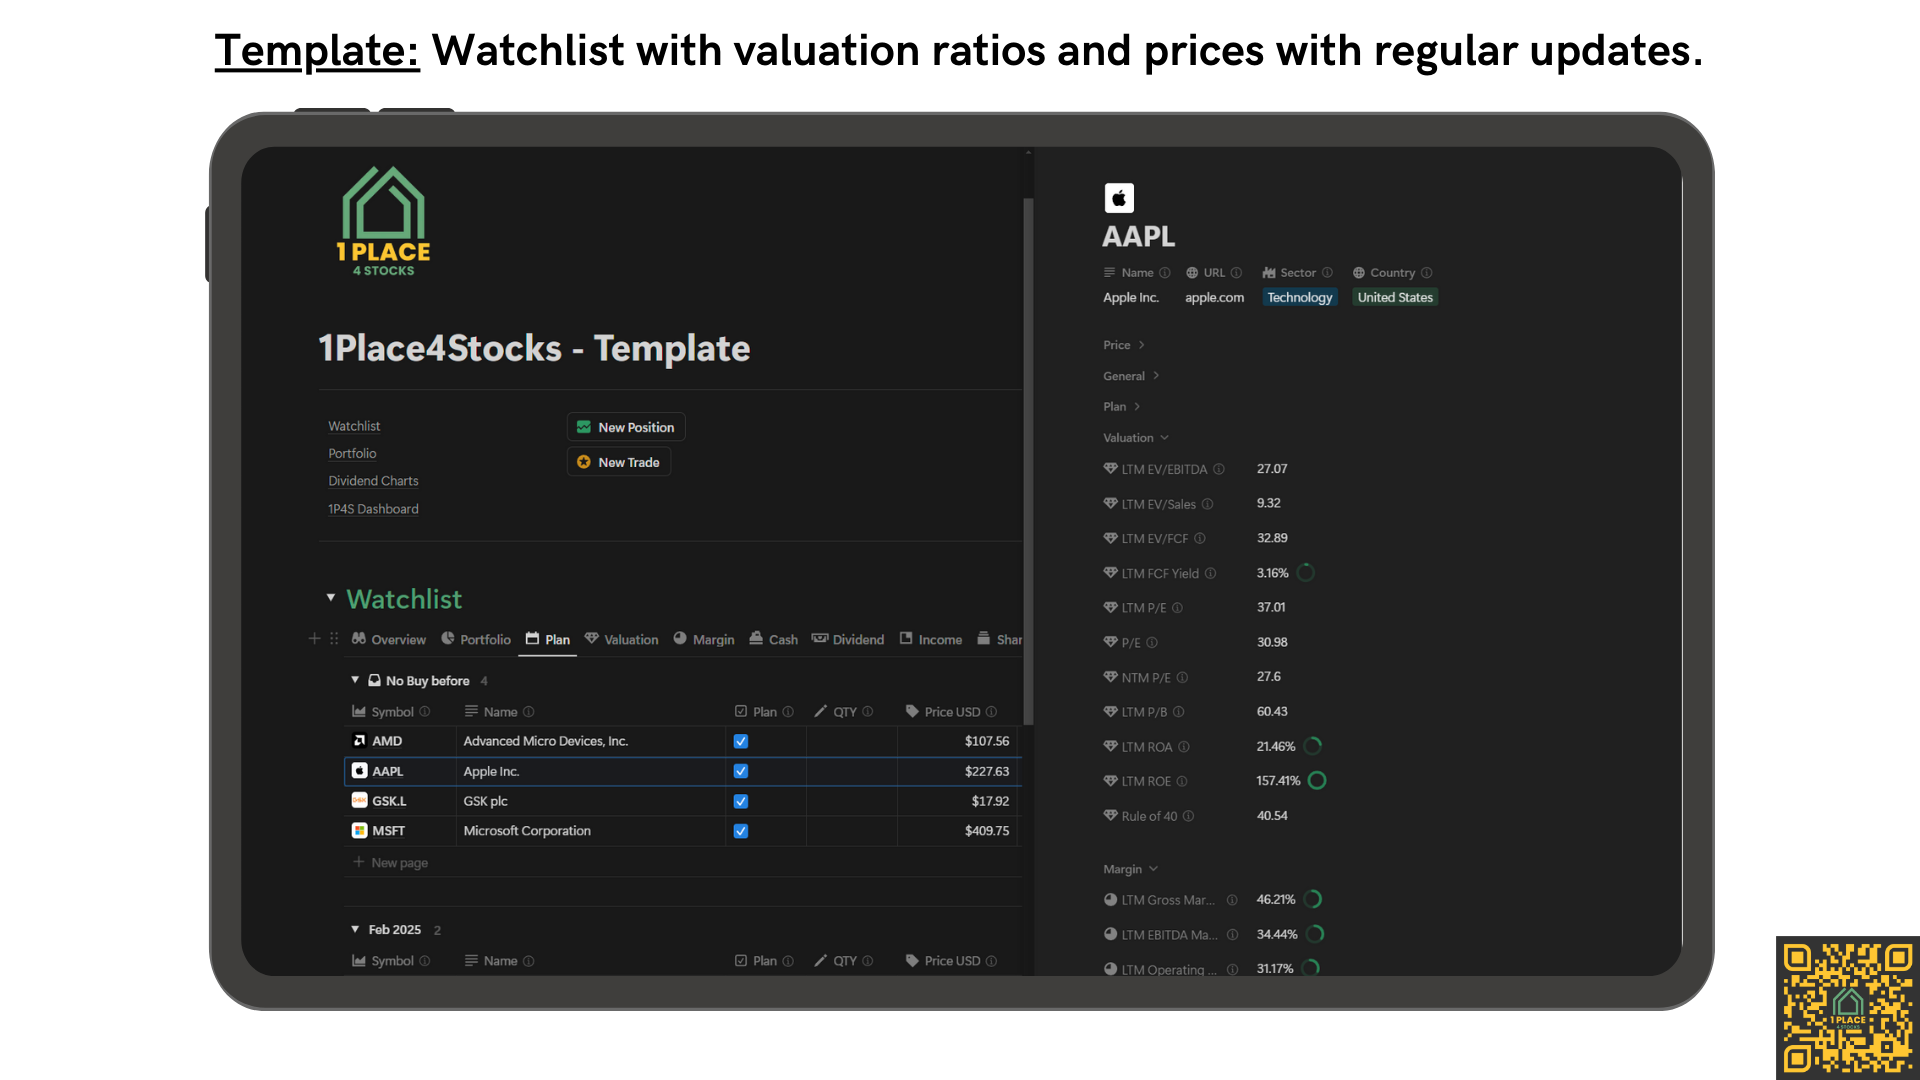Click the drag handle dots beside the Overview tab
The image size is (1920, 1080).
[334, 638]
